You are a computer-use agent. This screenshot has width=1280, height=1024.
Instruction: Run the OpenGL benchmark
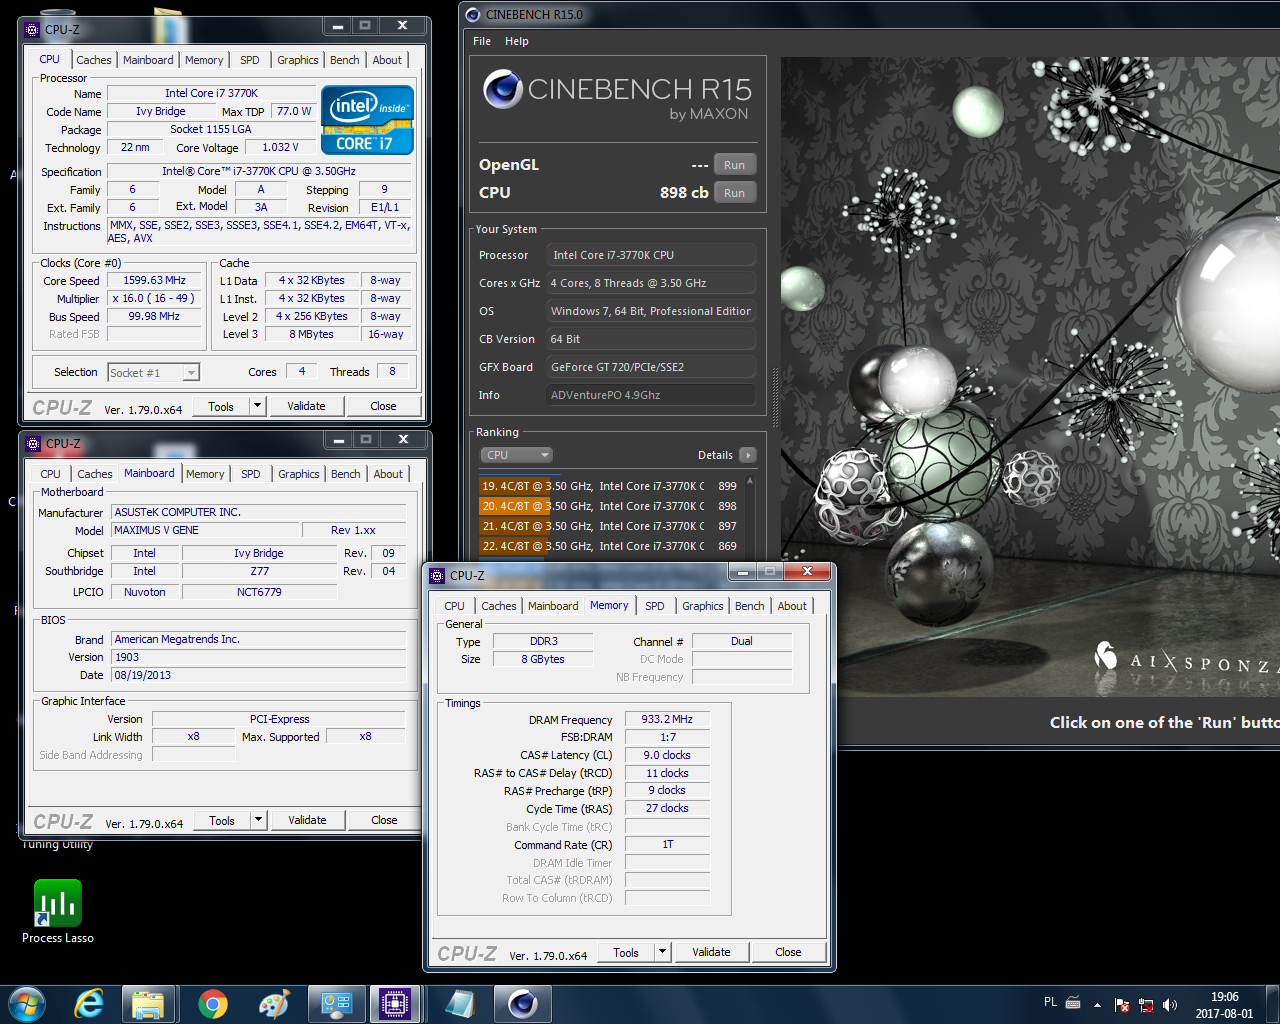[x=735, y=165]
